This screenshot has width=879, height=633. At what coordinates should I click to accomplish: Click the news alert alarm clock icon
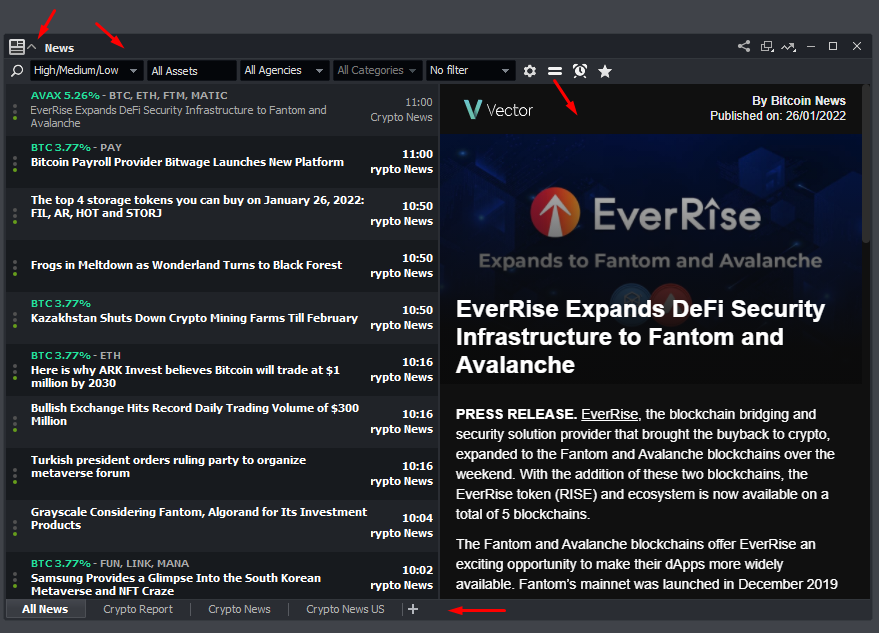580,71
